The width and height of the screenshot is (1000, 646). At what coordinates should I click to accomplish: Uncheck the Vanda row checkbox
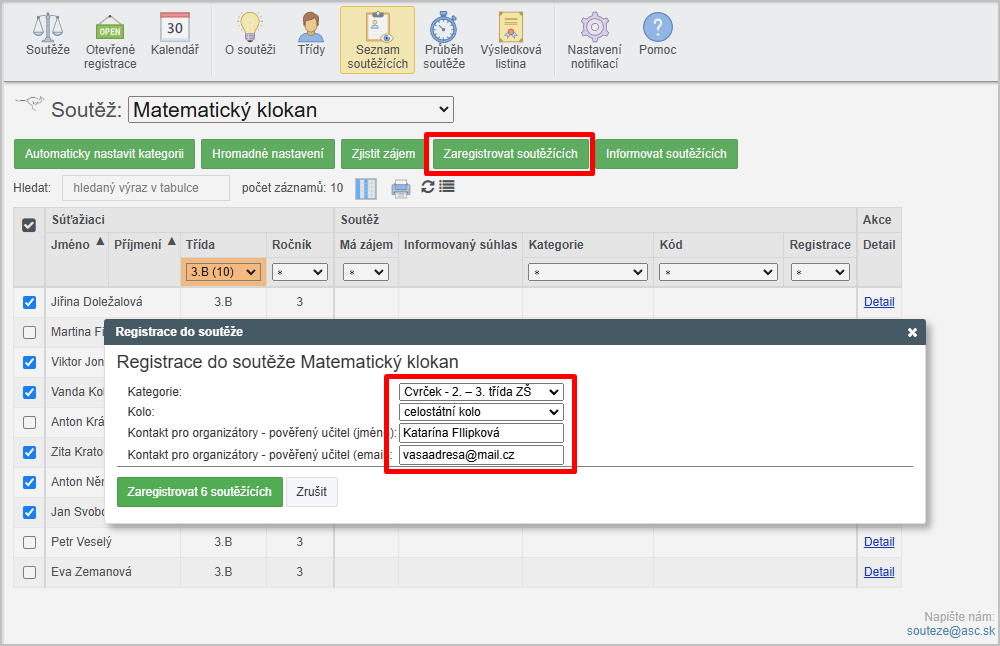29,392
